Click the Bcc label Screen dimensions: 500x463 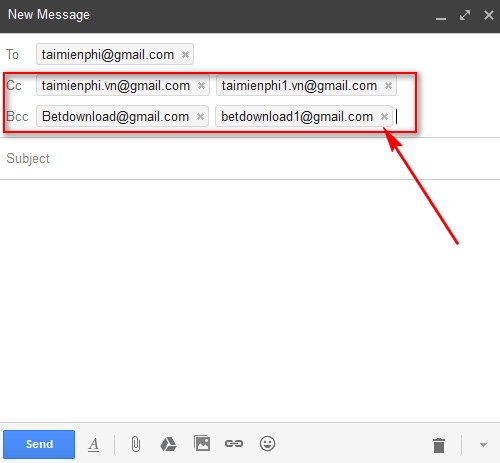tap(17, 116)
